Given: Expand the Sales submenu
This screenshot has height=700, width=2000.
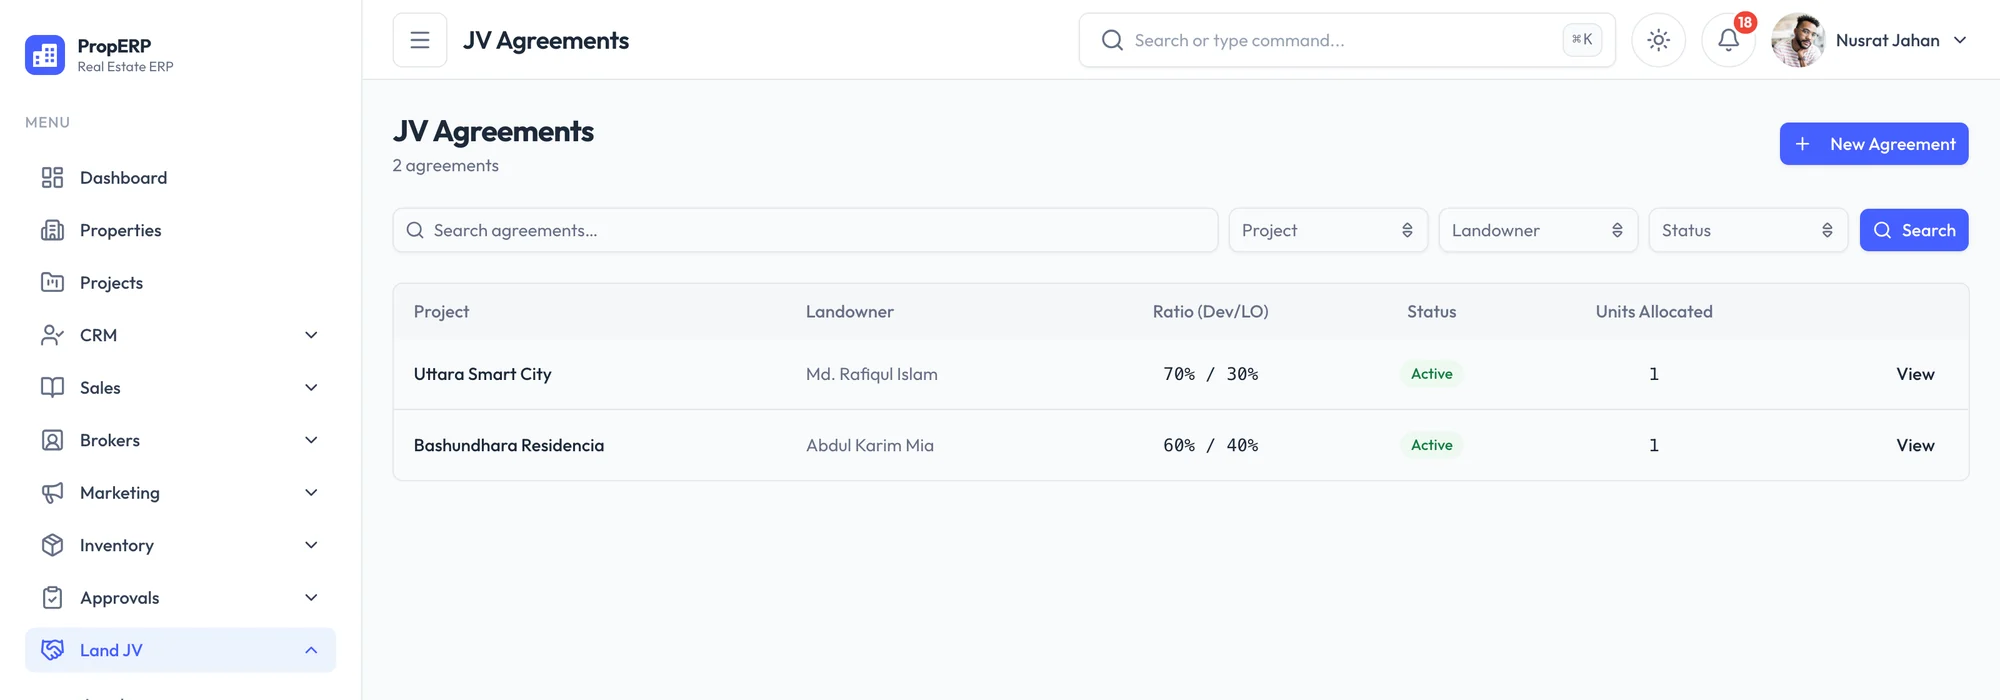Looking at the screenshot, I should pos(180,388).
